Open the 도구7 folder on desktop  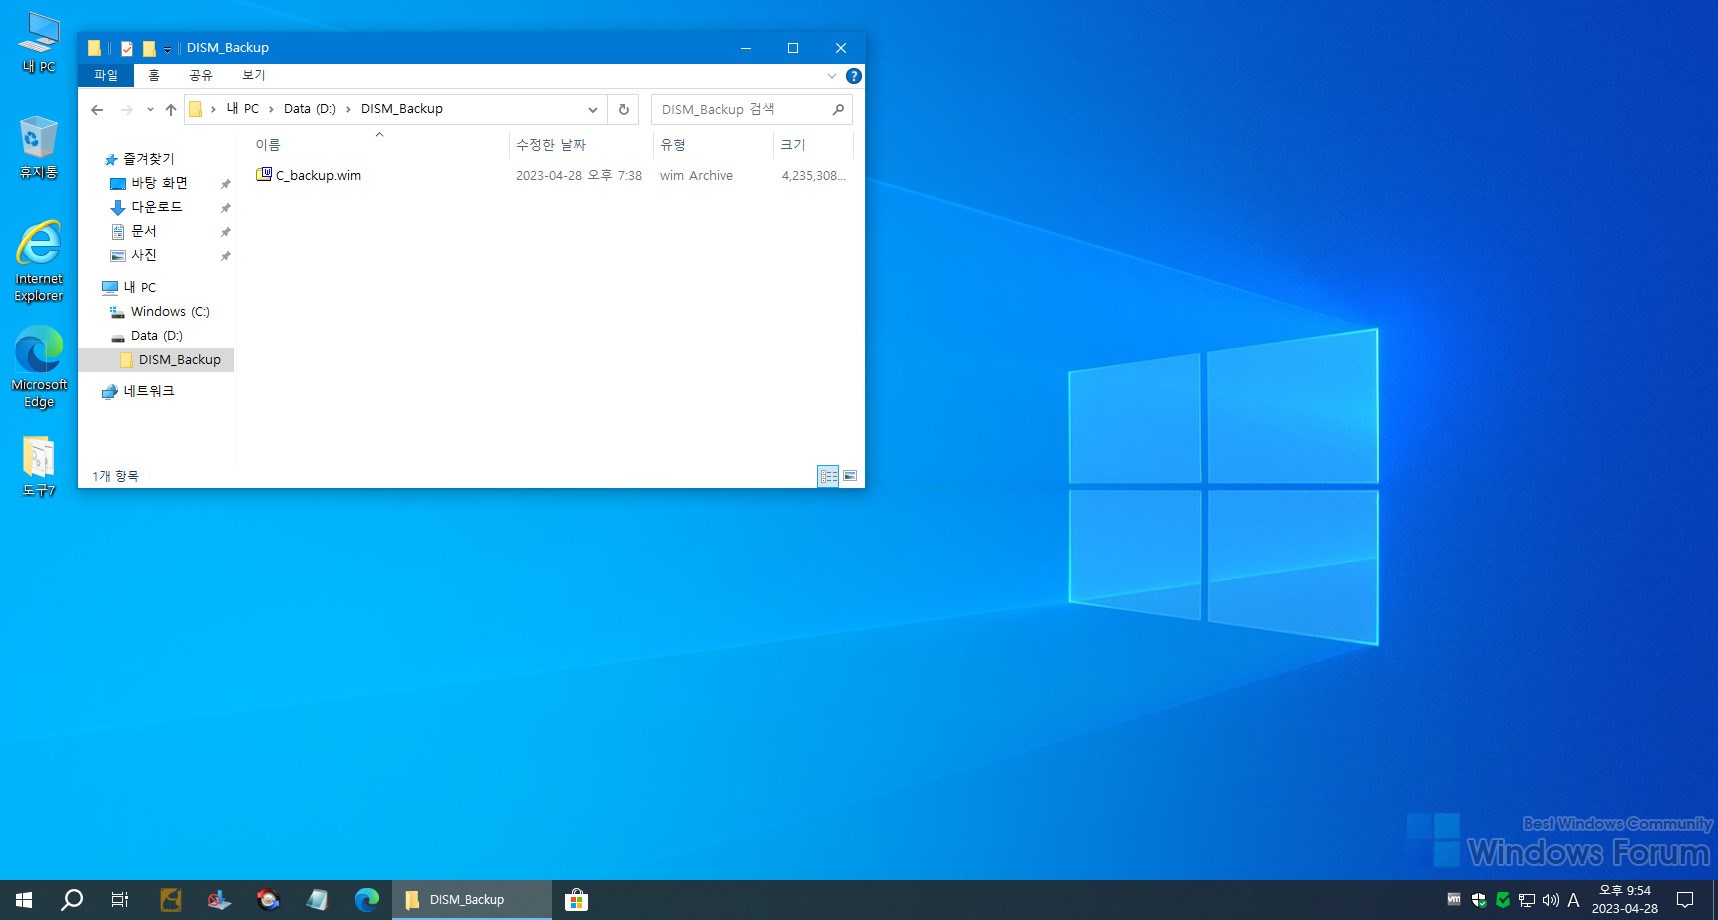tap(39, 467)
